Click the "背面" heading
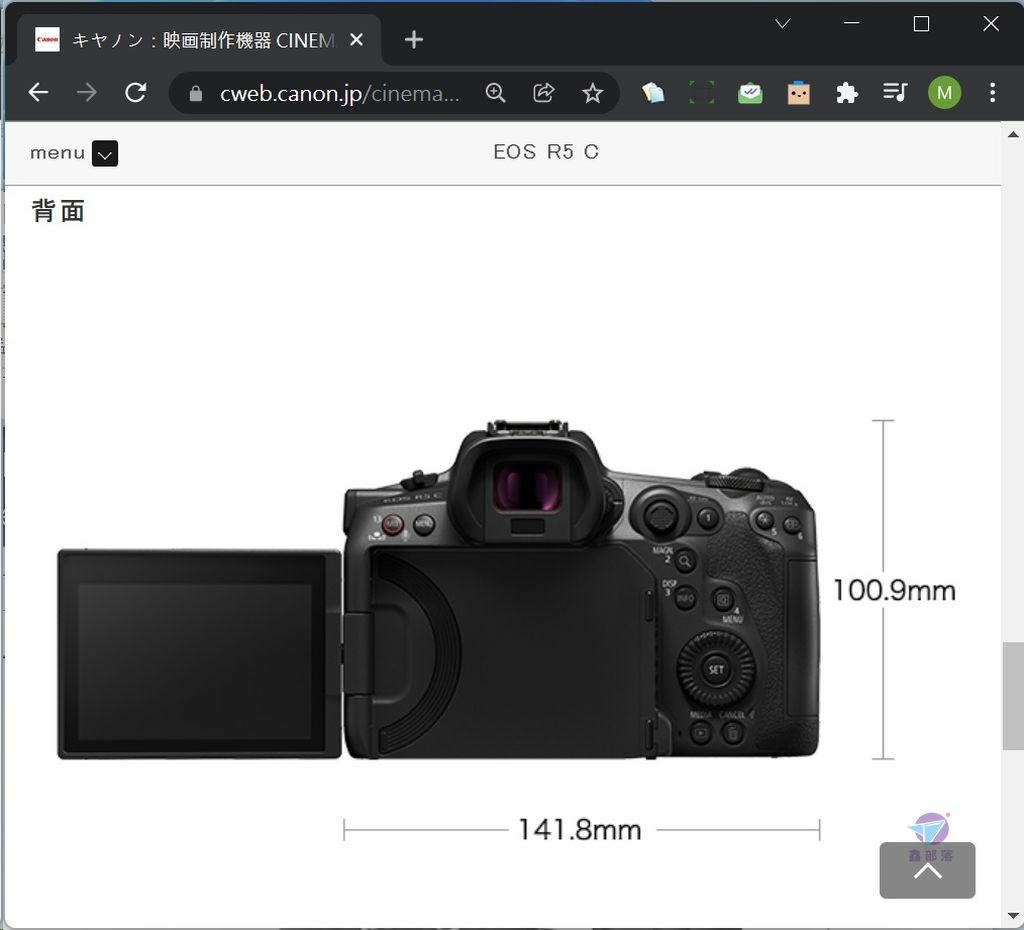The height and width of the screenshot is (930, 1024). point(58,211)
